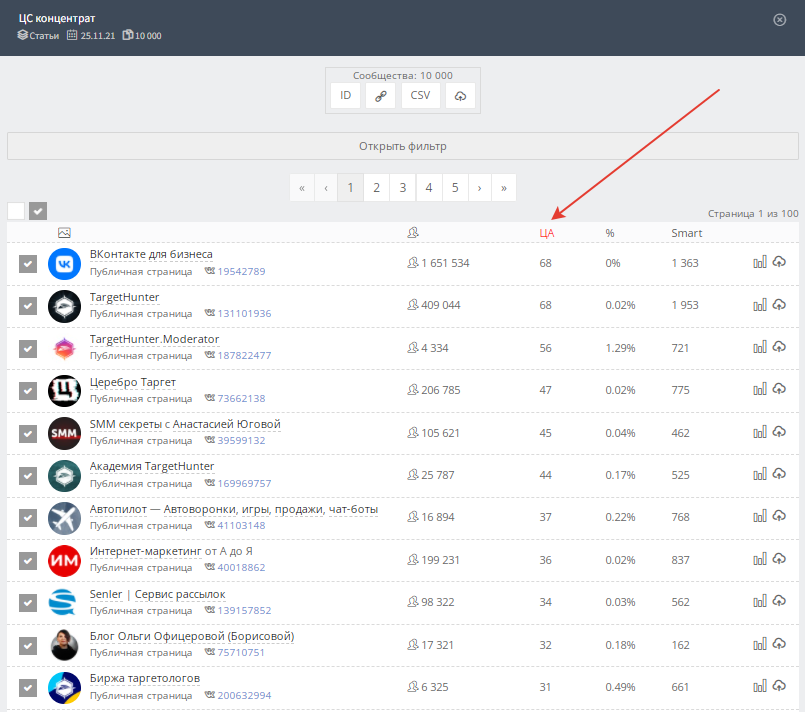805x712 pixels.
Task: Open community link 19542789
Action: 241,271
